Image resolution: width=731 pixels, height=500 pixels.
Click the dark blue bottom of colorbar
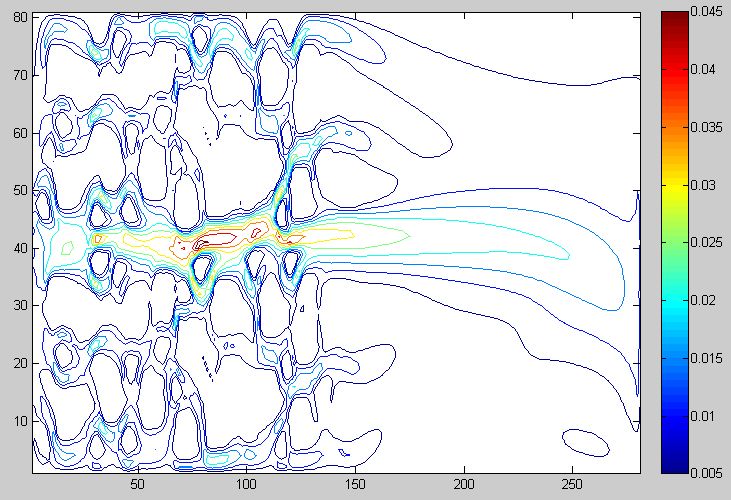click(x=676, y=463)
